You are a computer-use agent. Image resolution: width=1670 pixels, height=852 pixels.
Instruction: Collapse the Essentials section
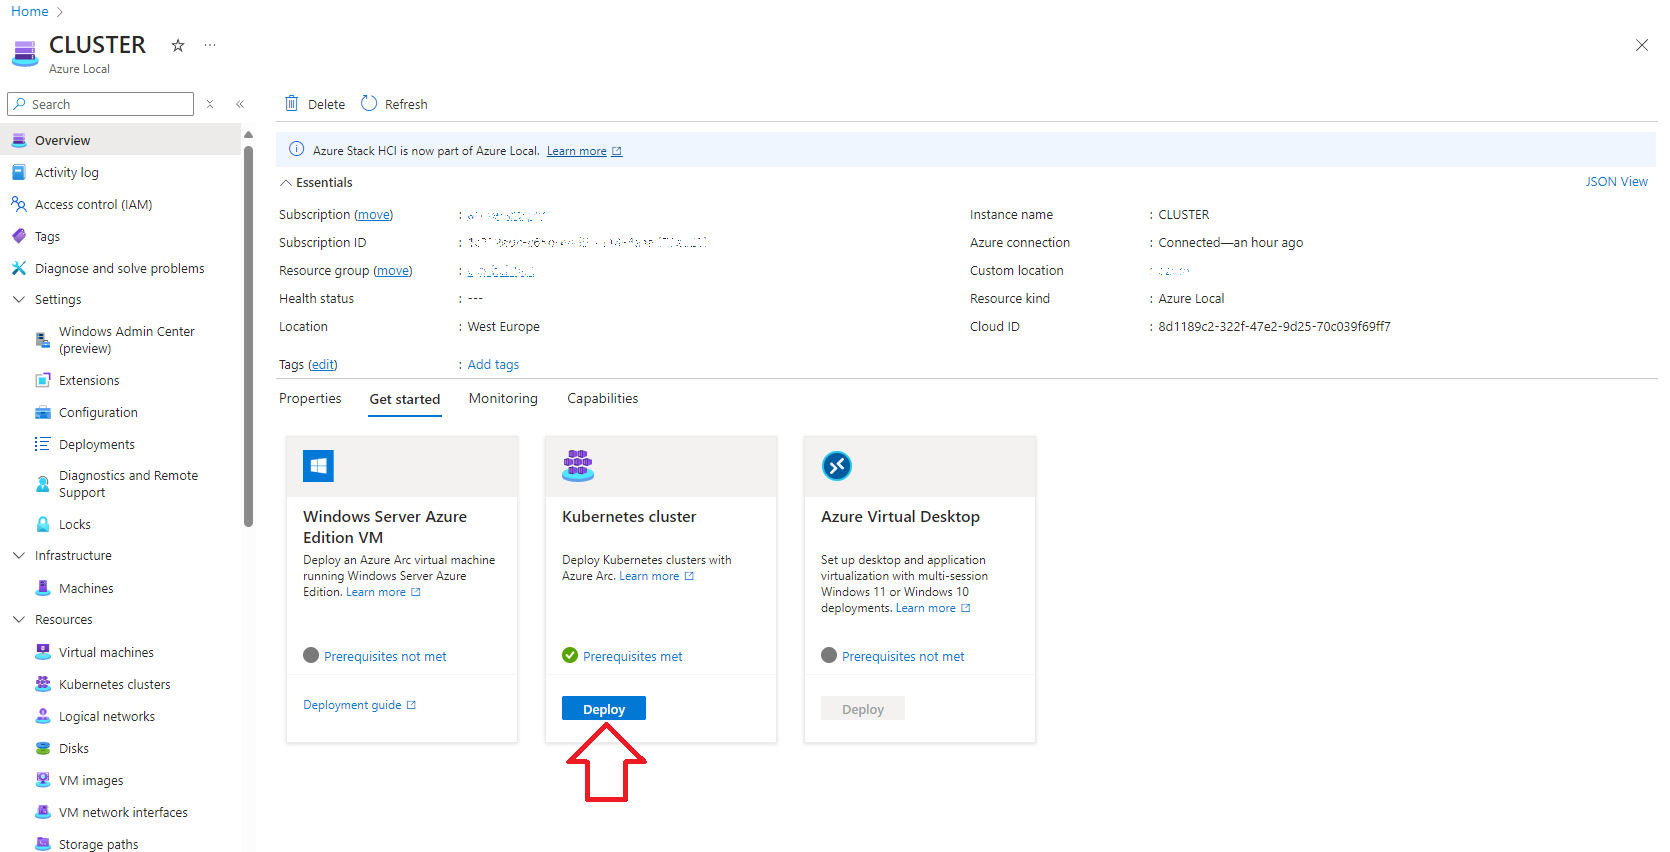point(286,183)
